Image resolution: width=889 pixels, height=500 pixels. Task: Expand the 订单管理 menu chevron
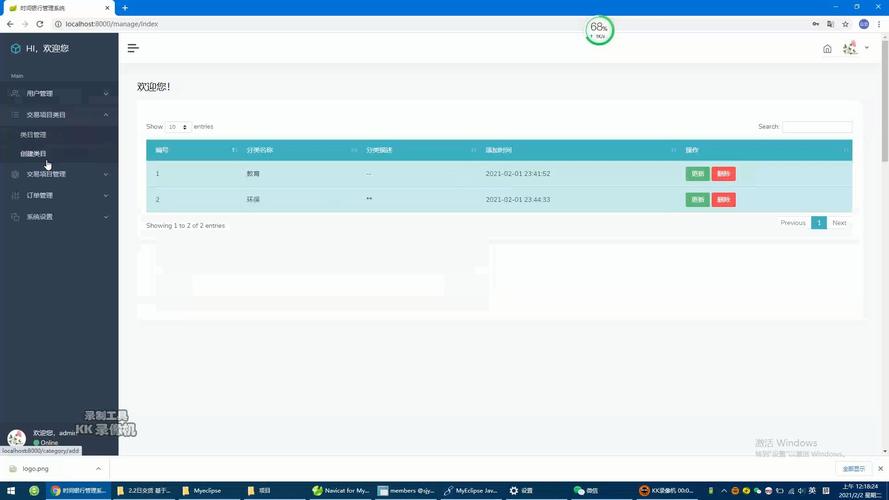(106, 196)
